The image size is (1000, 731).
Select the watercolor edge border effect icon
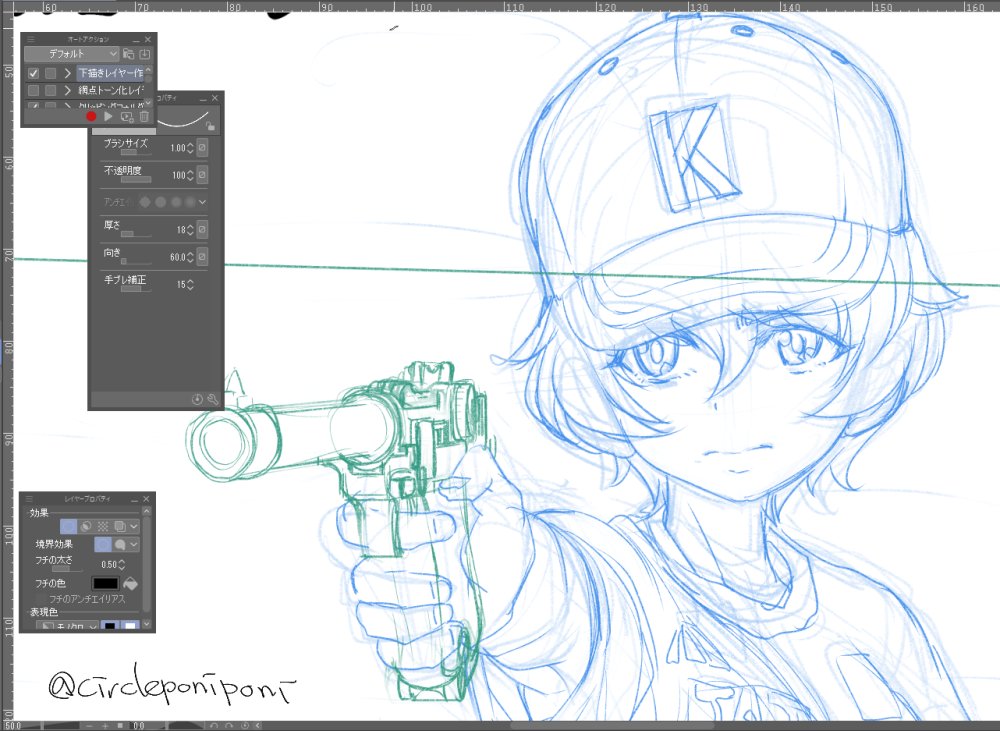[x=120, y=545]
